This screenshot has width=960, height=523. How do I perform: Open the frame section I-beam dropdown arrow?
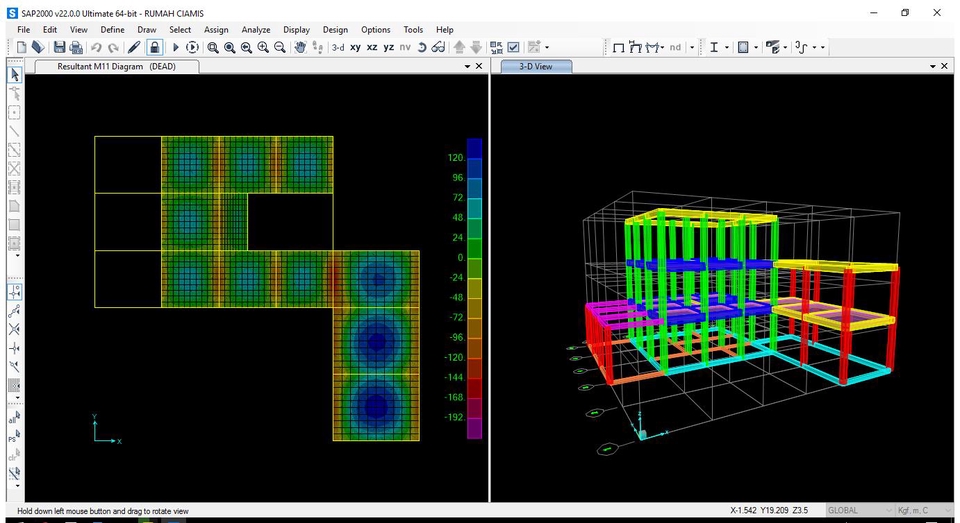pos(727,47)
